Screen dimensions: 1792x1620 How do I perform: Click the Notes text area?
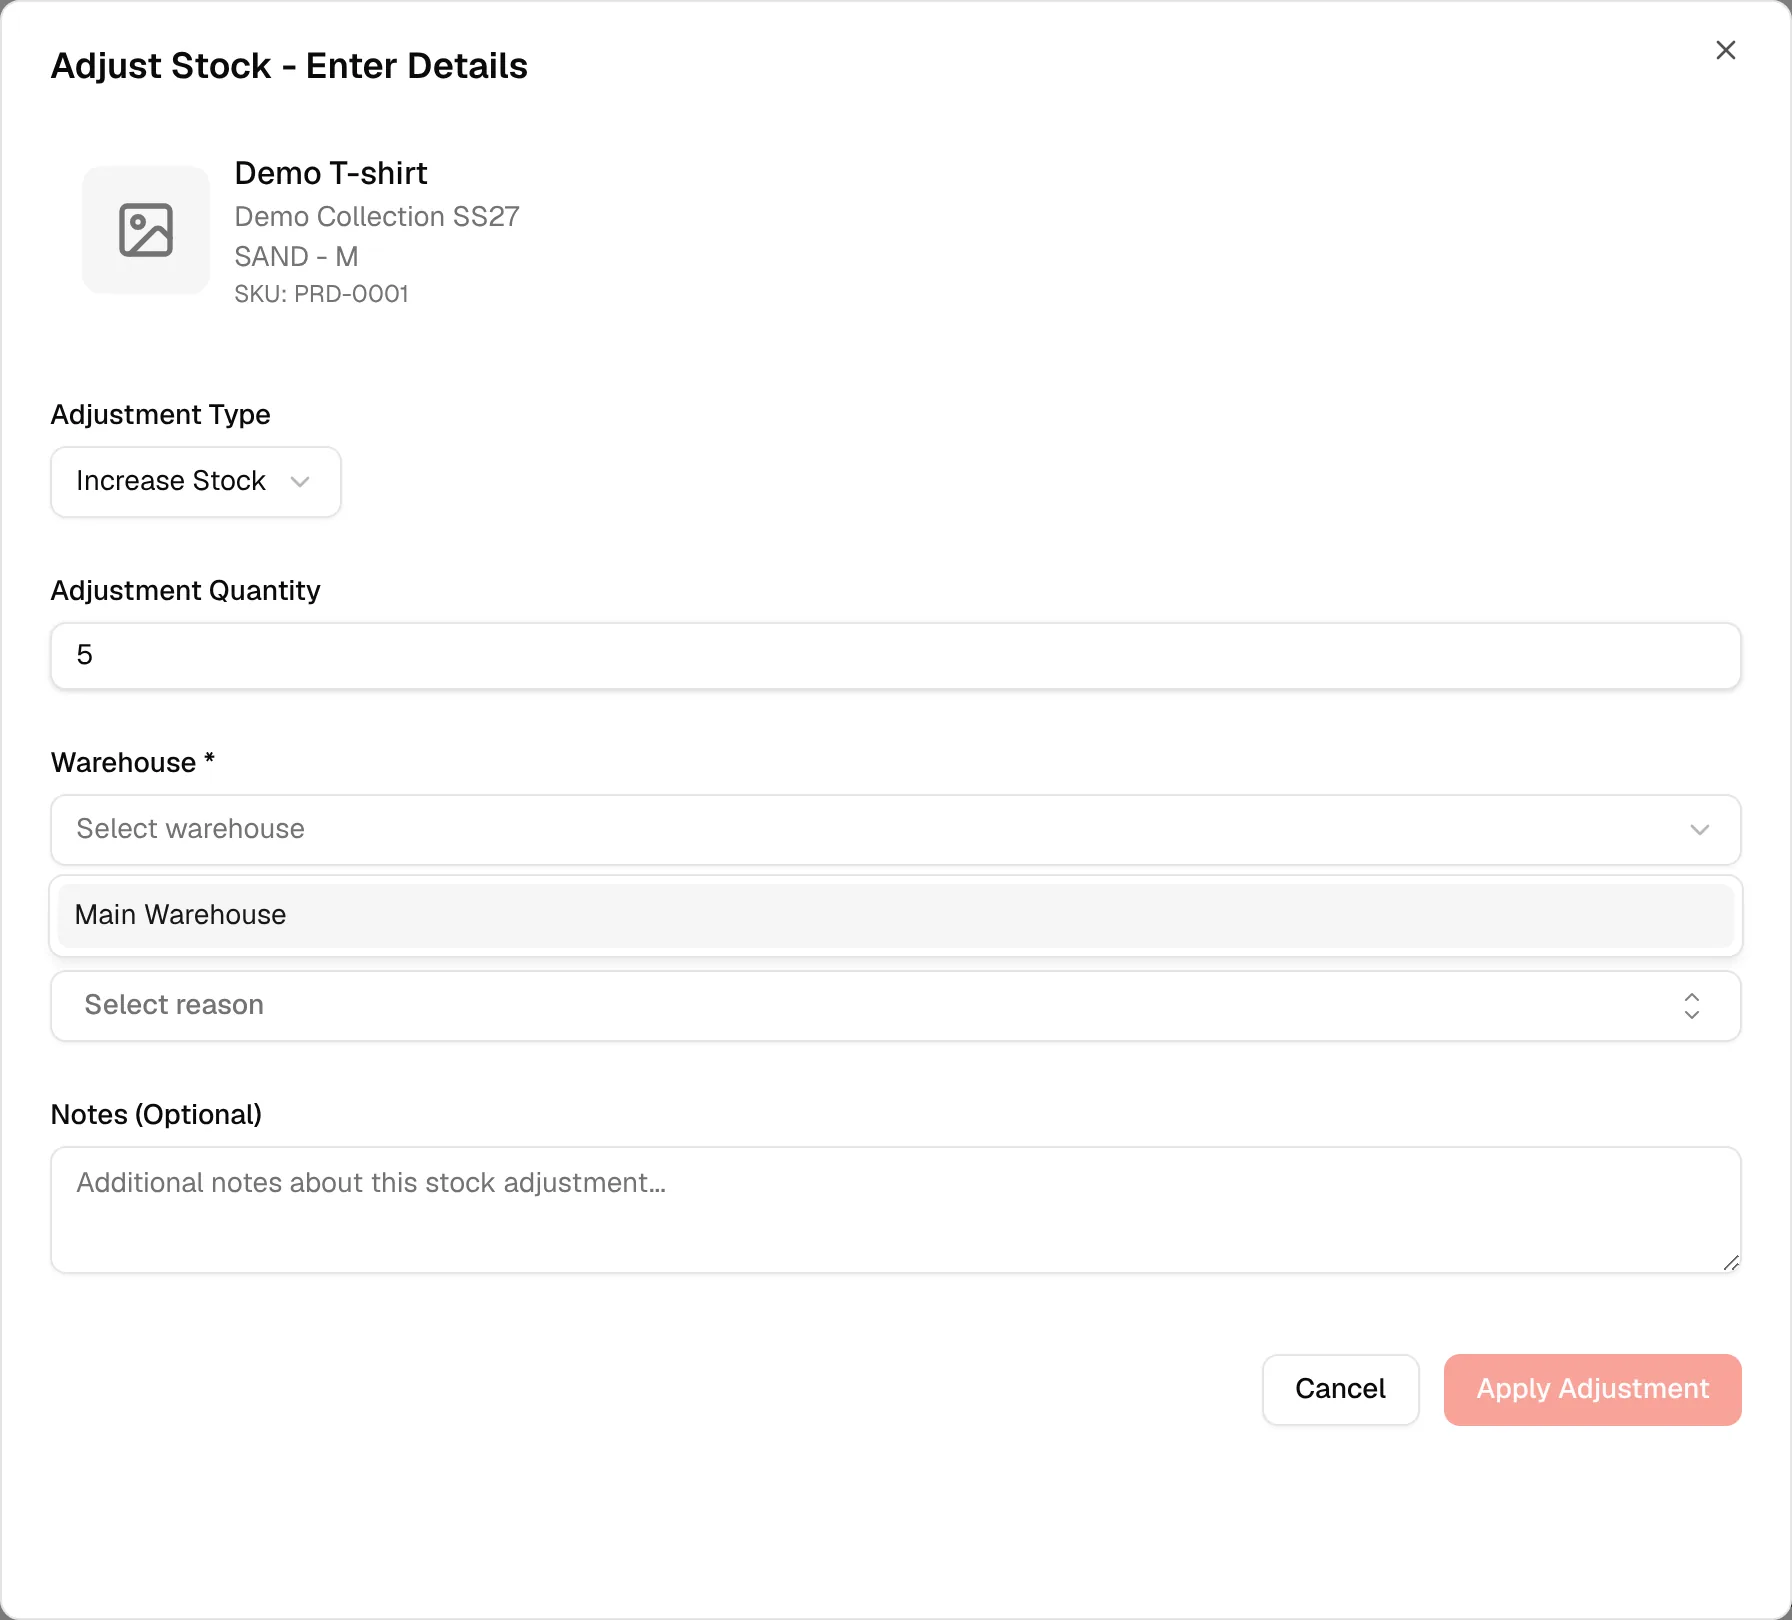(896, 1210)
